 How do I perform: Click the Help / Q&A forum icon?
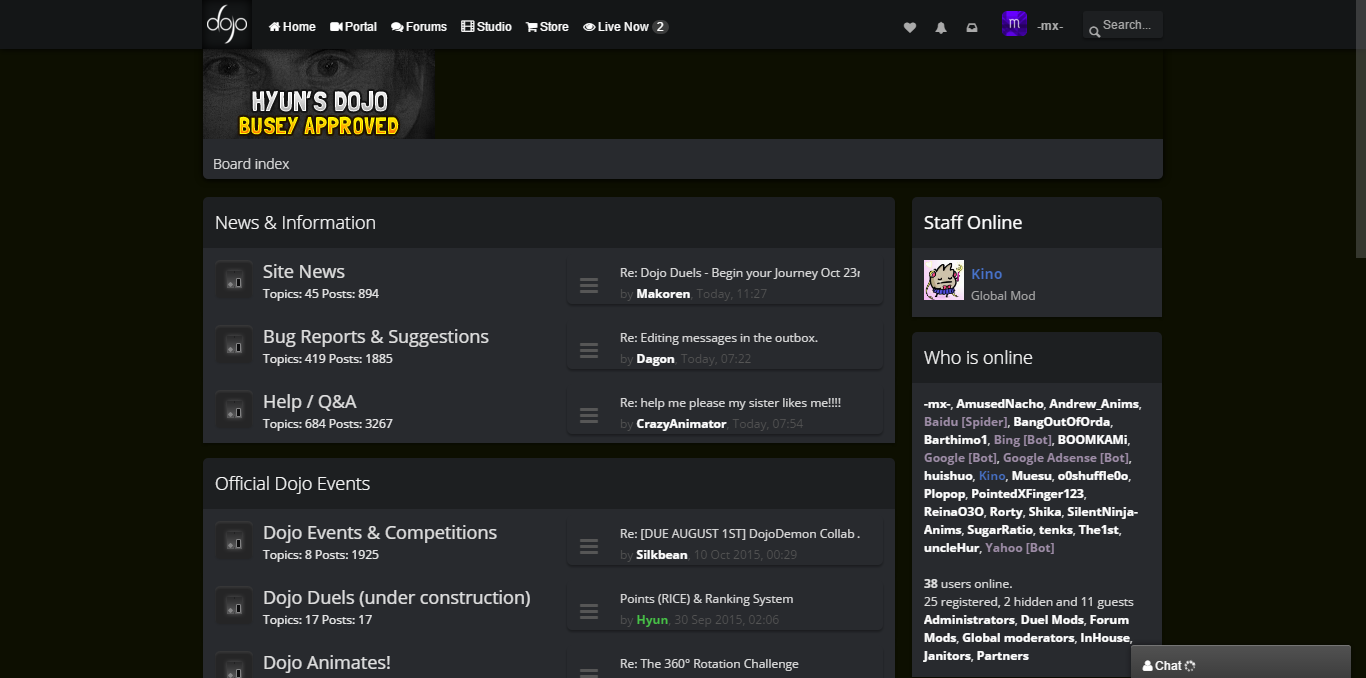click(x=234, y=411)
